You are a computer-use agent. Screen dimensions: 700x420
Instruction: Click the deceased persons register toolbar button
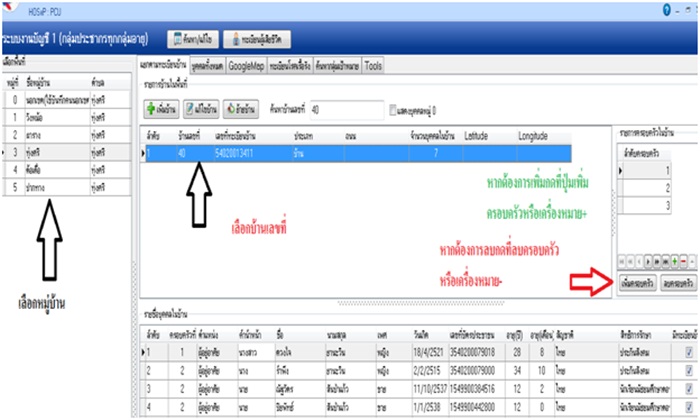point(258,39)
